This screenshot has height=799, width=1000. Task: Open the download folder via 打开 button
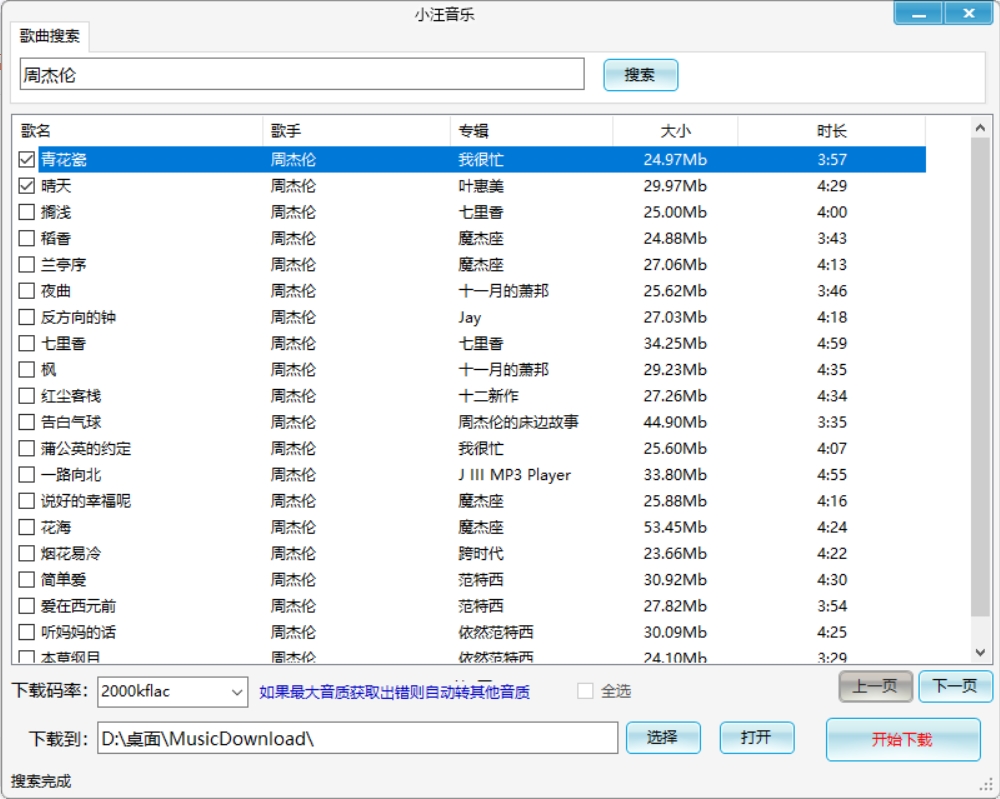757,738
